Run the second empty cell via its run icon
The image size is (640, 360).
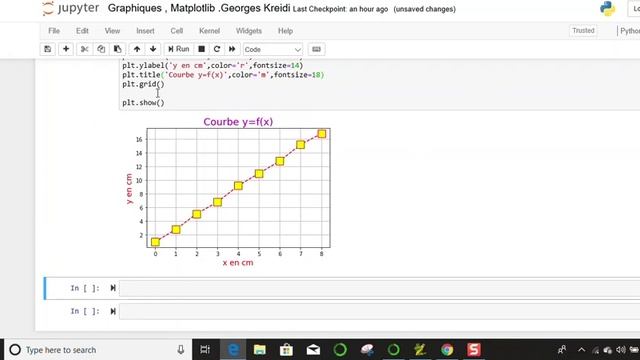(113, 311)
